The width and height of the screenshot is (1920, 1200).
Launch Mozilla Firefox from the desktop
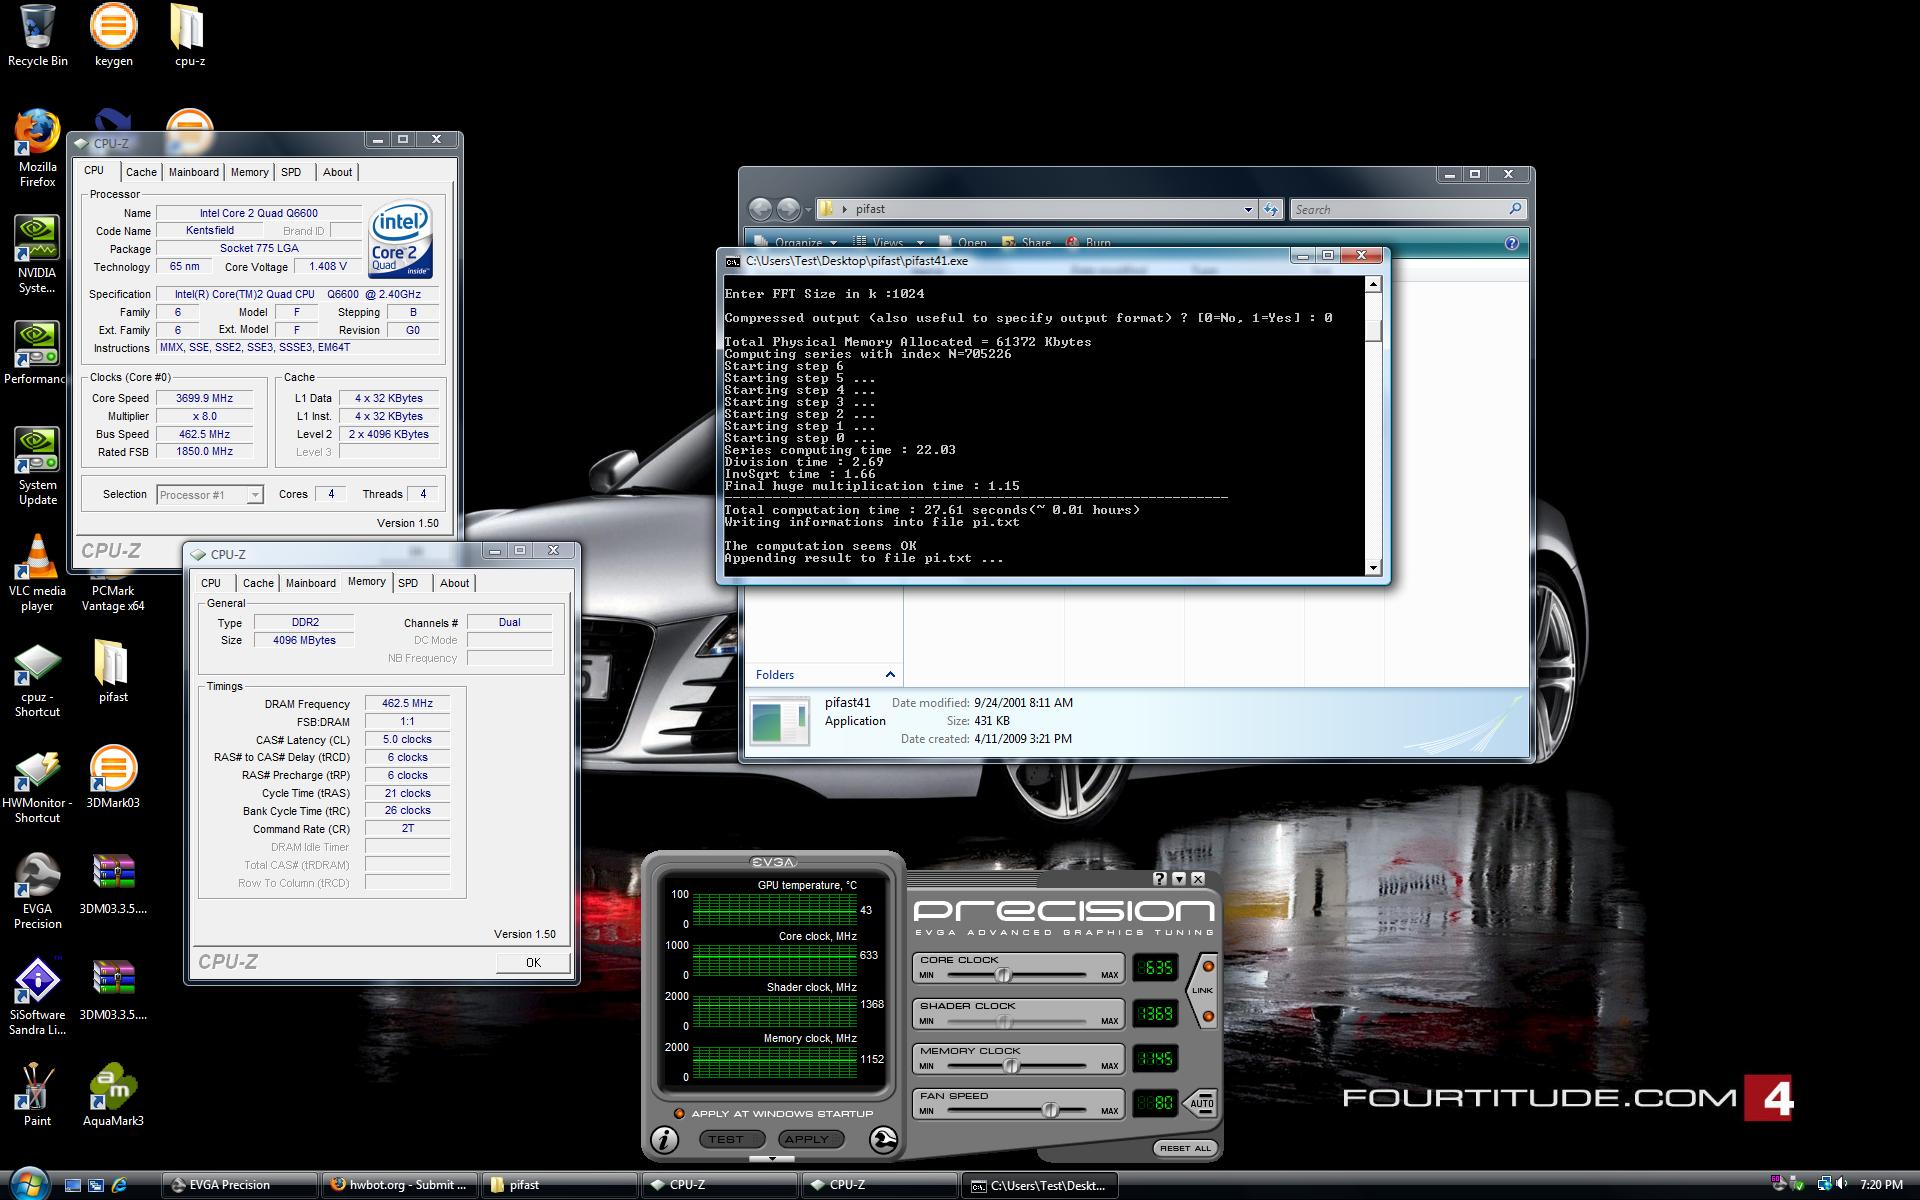[x=37, y=148]
